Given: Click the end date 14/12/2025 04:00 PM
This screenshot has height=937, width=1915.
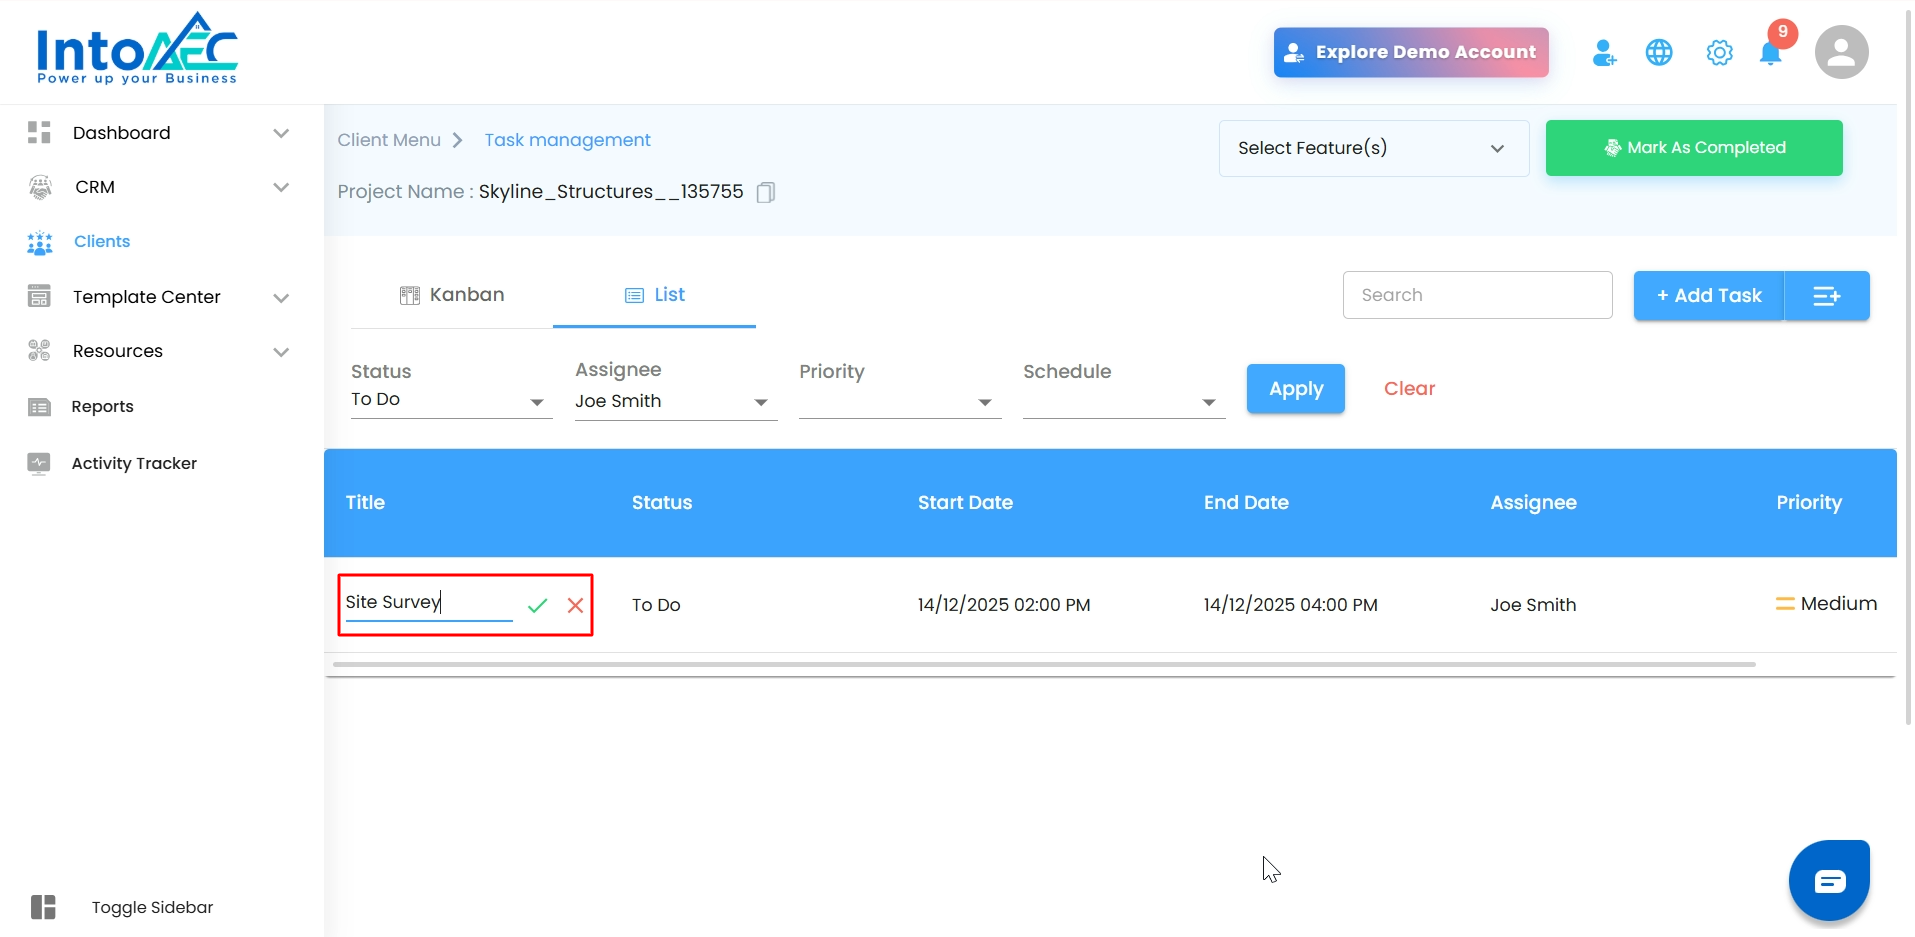Looking at the screenshot, I should tap(1290, 605).
